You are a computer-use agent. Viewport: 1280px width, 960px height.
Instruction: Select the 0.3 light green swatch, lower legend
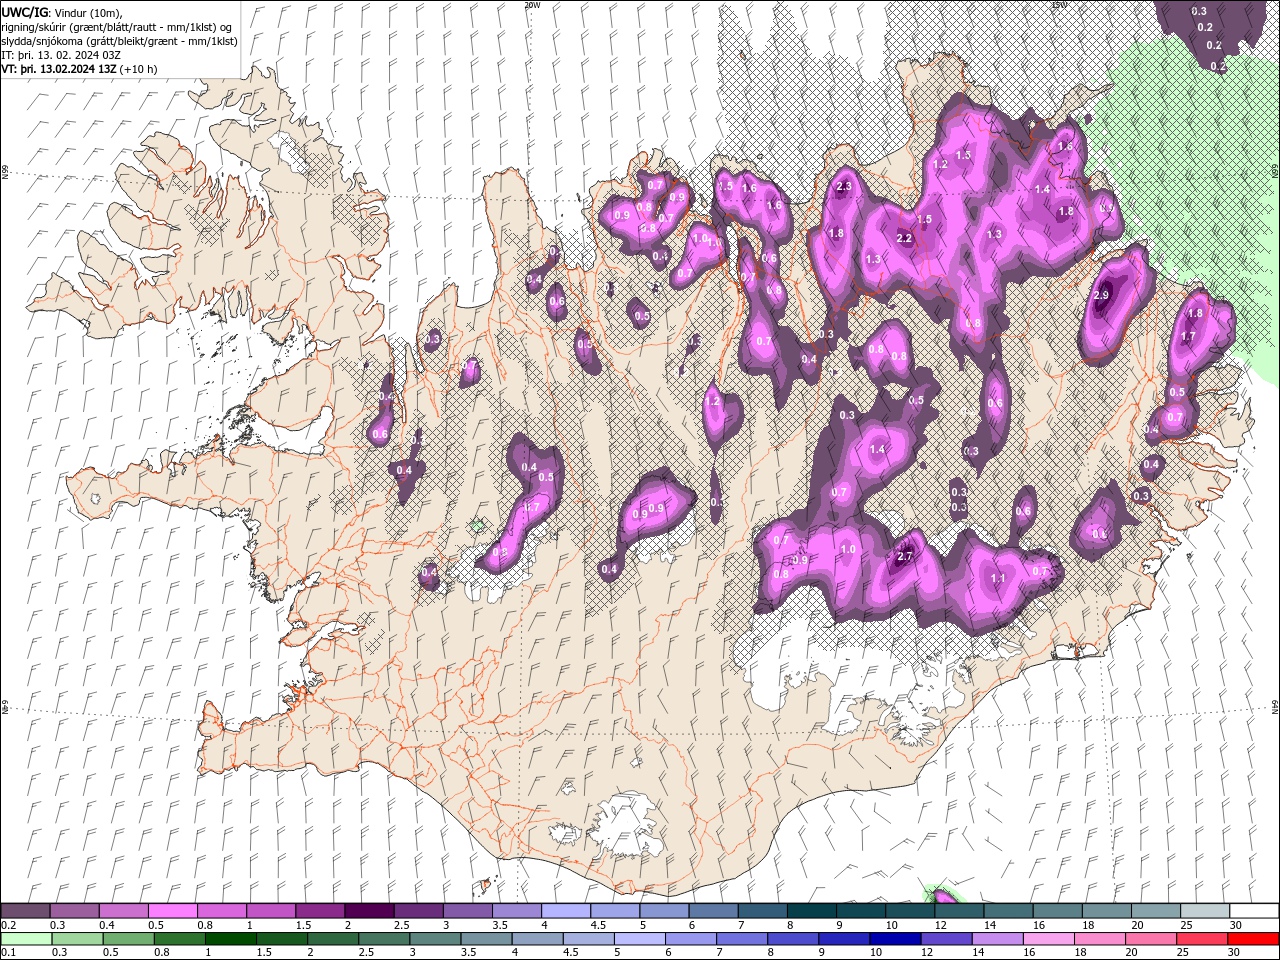point(77,940)
